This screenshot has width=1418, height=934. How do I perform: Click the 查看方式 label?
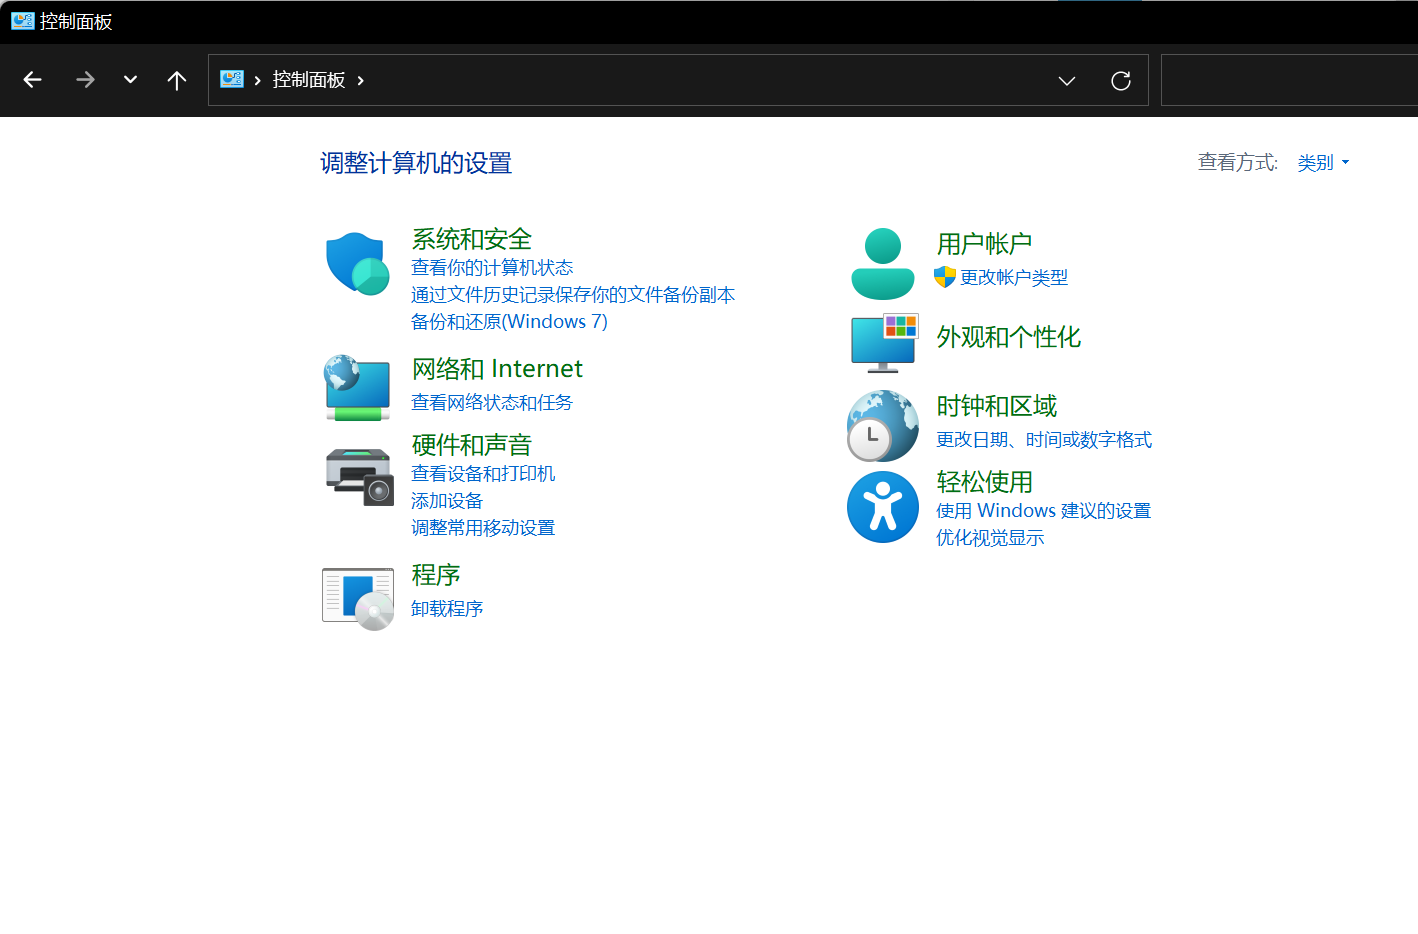(1238, 162)
